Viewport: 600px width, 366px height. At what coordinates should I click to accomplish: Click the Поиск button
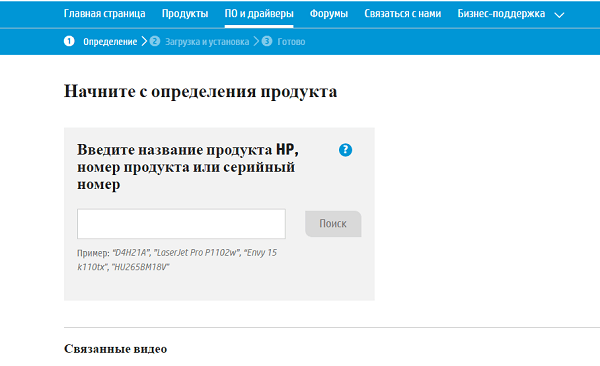333,224
